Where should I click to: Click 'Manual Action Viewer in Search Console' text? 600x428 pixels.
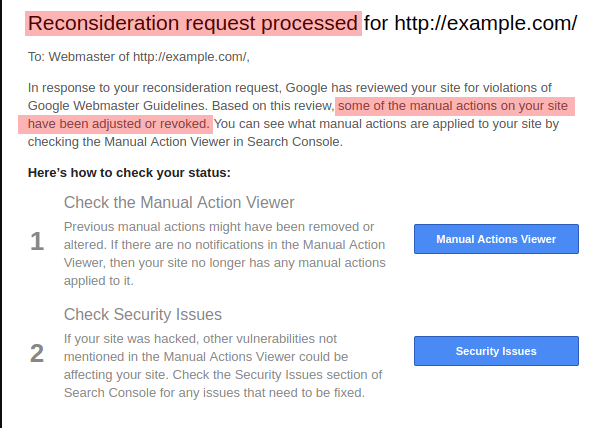222,142
